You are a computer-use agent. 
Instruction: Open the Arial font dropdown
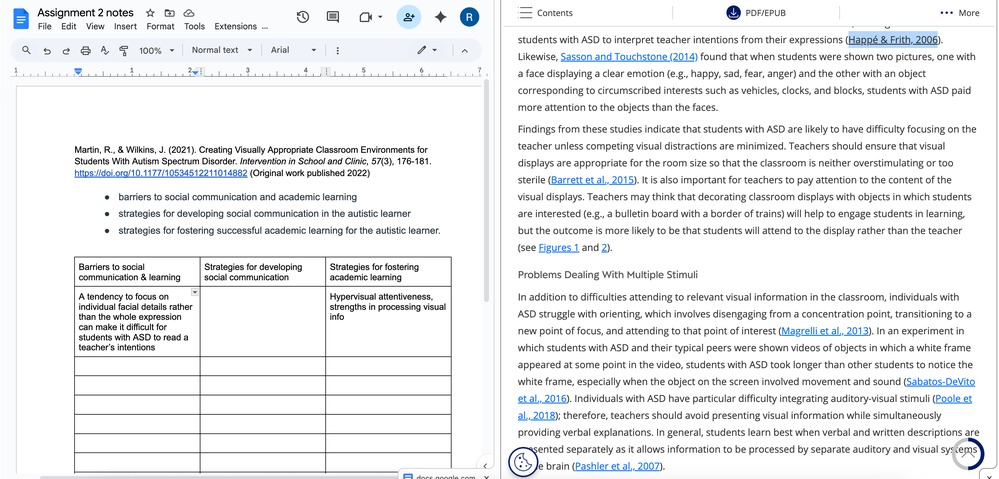[293, 50]
